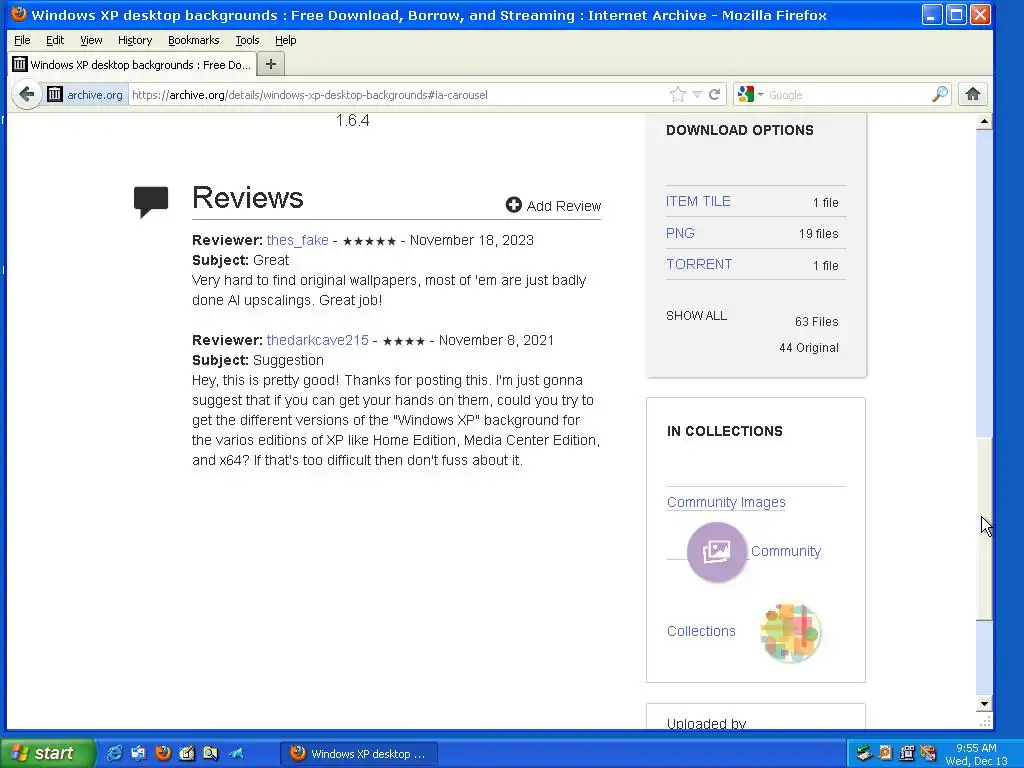This screenshot has height=768, width=1024.
Task: Open the Collections link
Action: (701, 631)
